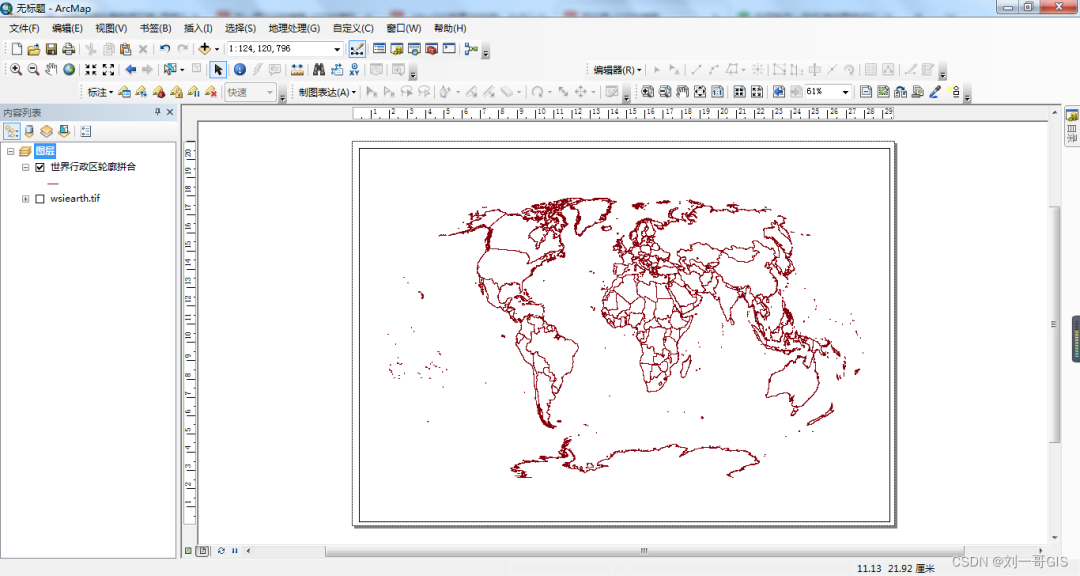Click the Add Data button
The height and width of the screenshot is (576, 1080).
[205, 49]
